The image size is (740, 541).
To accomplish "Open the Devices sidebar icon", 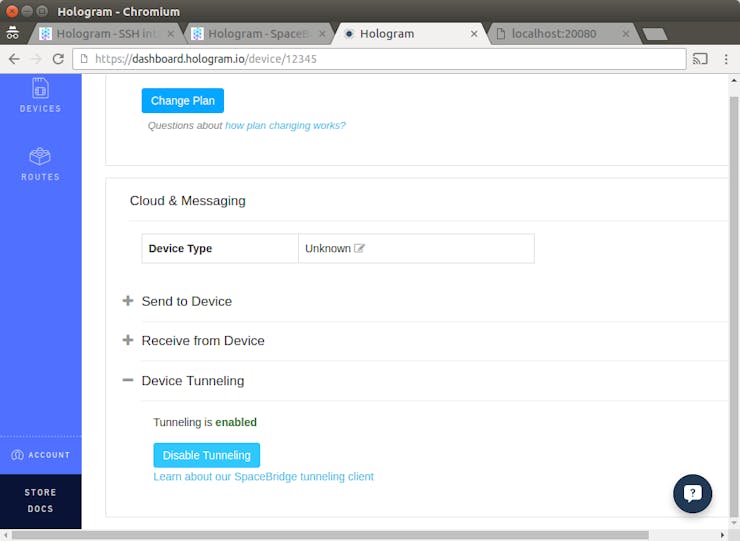I will pyautogui.click(x=40, y=95).
